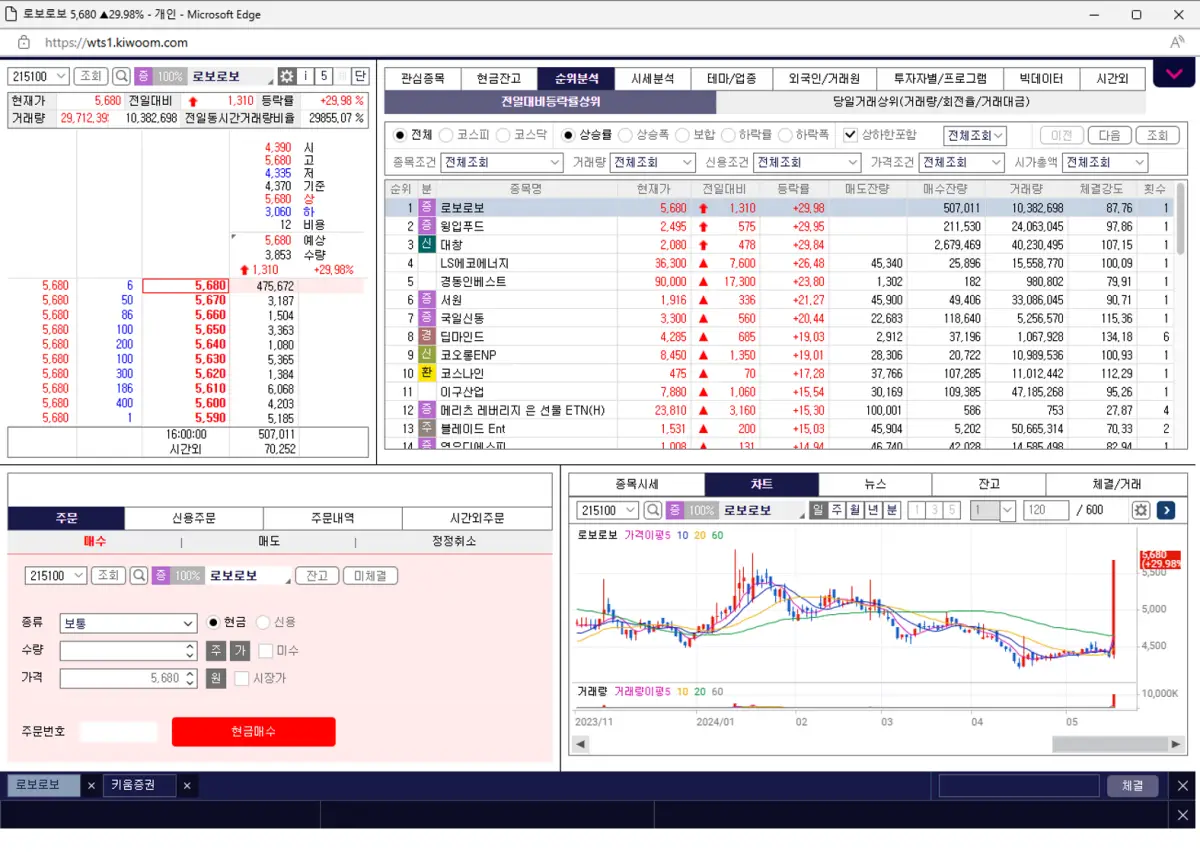The width and height of the screenshot is (1200, 856).
Task: Select minute '분' chart period
Action: click(892, 510)
